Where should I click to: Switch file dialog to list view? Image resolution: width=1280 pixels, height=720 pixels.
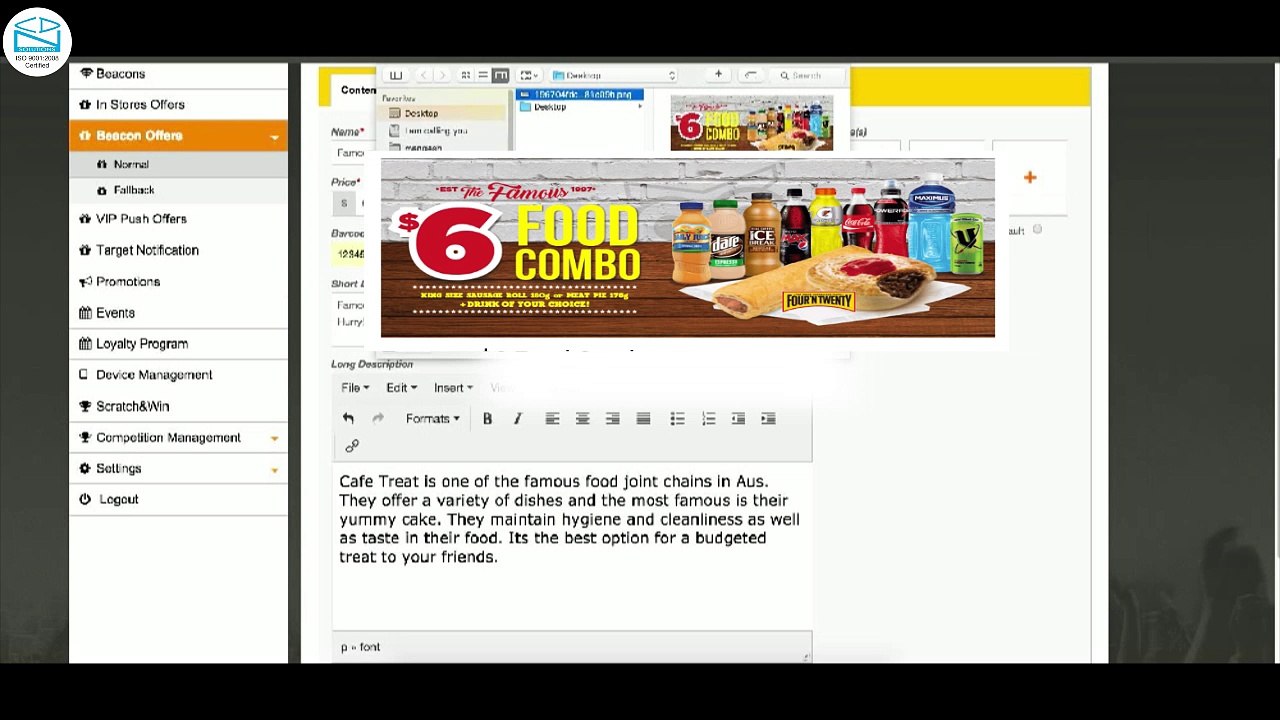click(x=482, y=75)
